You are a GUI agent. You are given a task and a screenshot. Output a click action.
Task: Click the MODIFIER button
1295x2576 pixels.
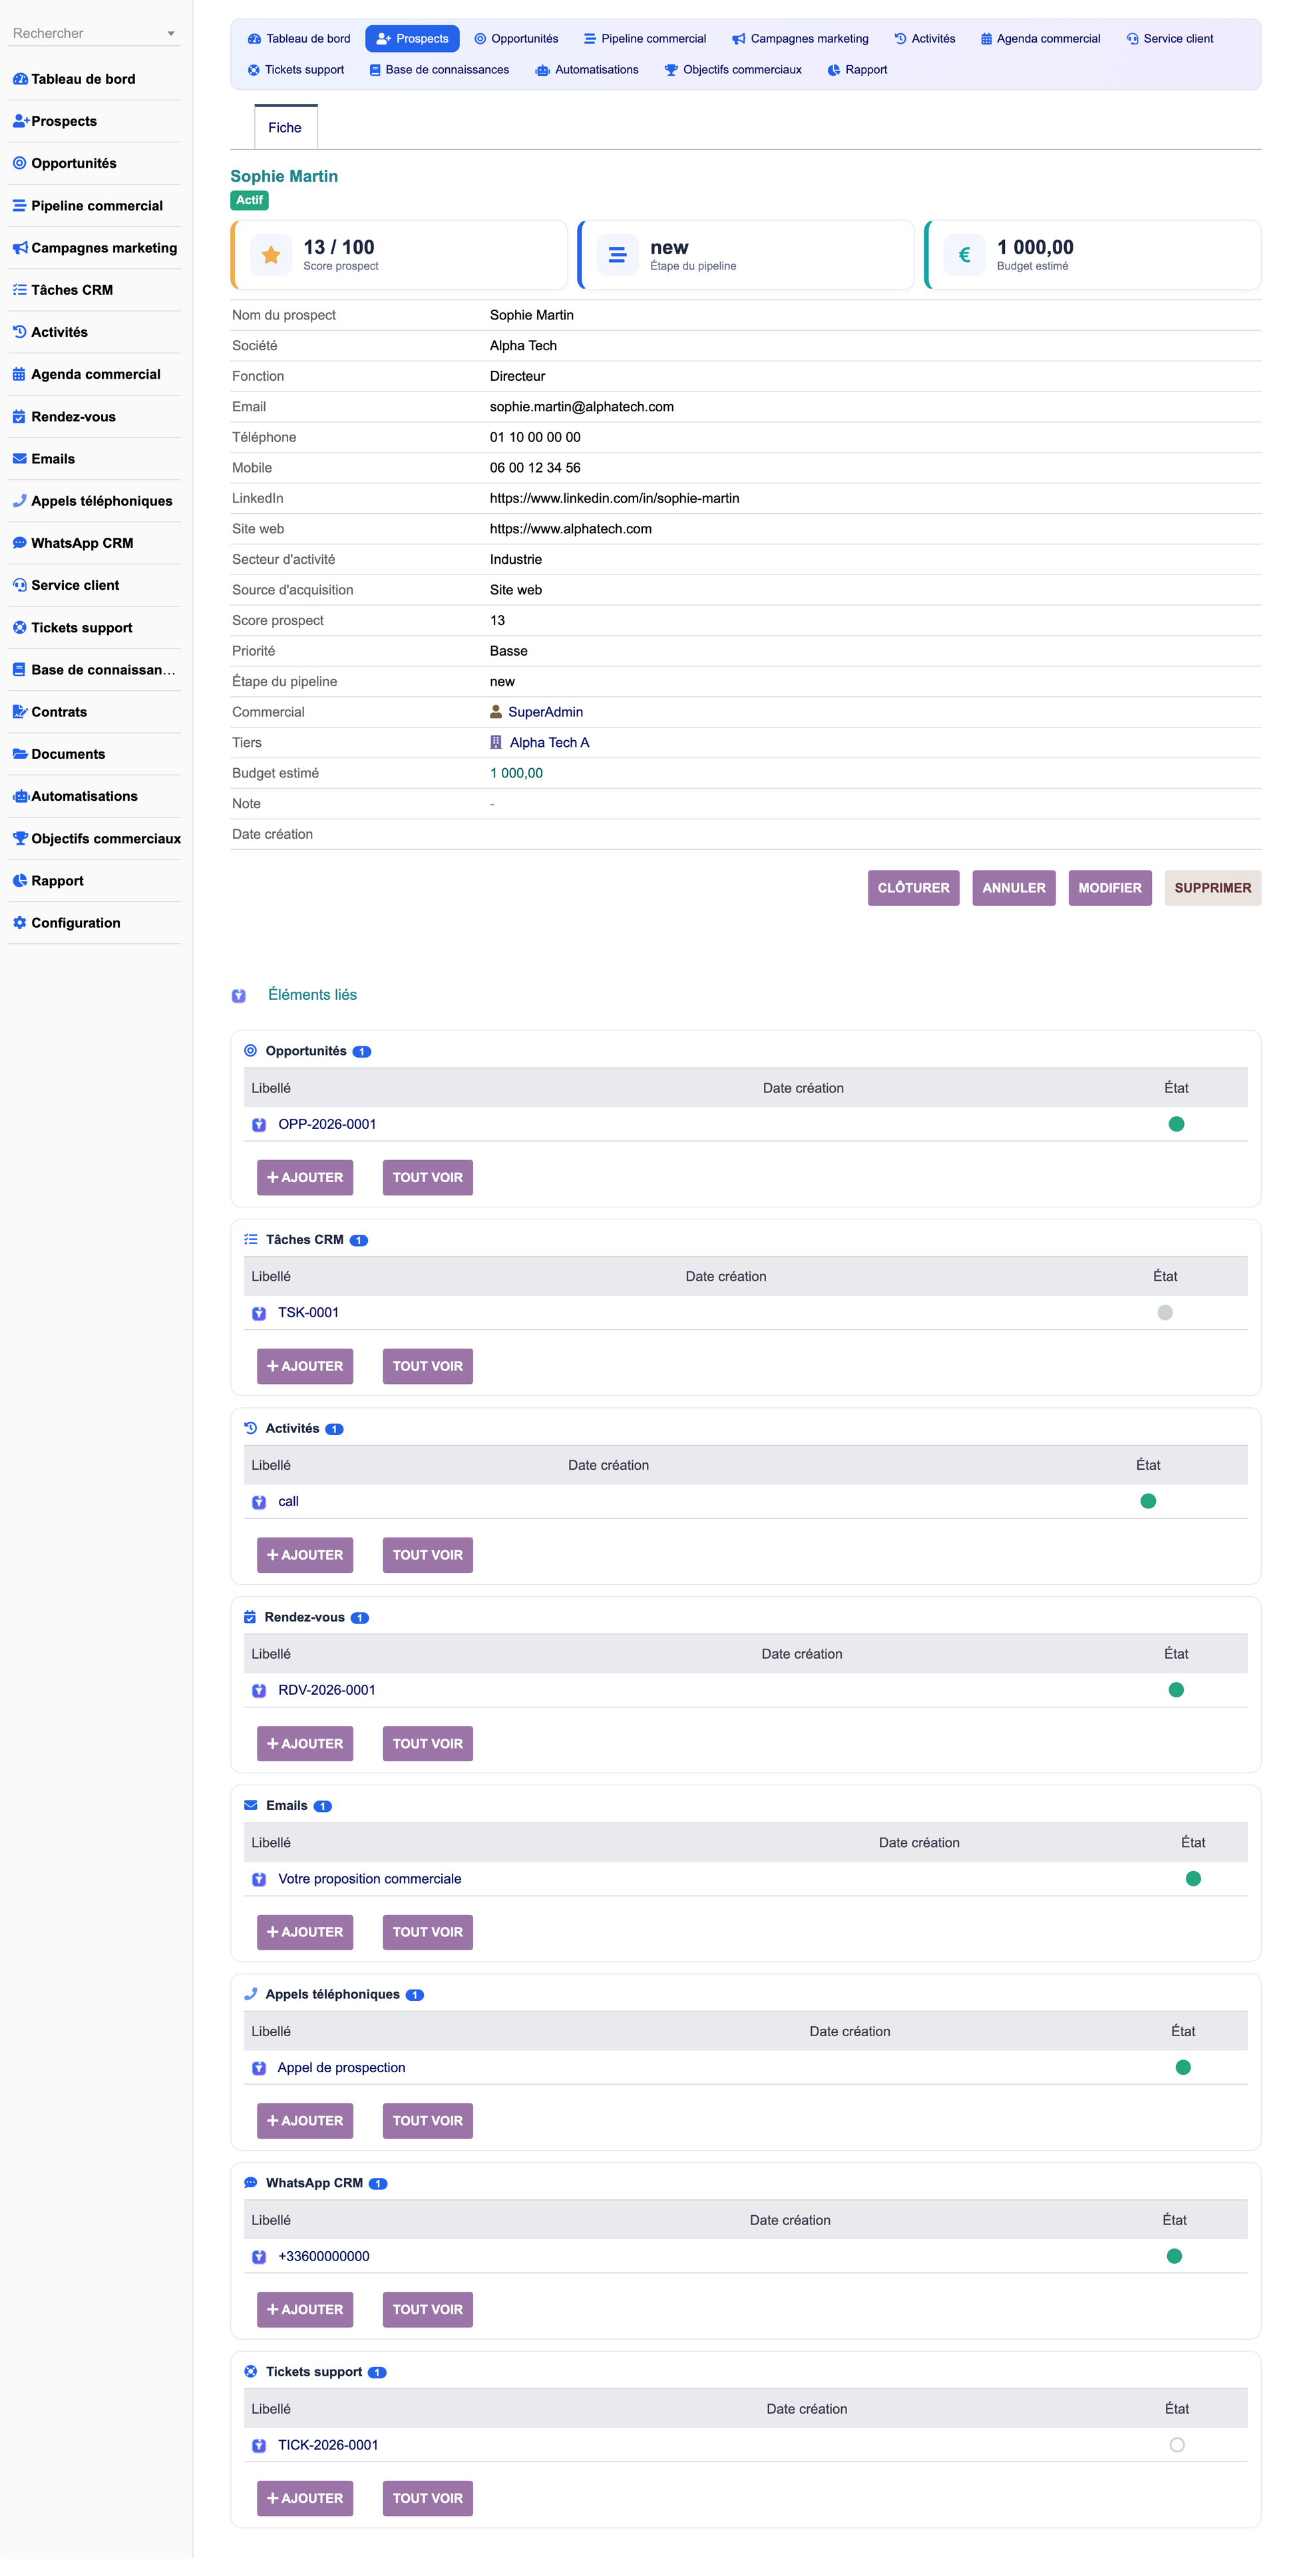[x=1109, y=888]
